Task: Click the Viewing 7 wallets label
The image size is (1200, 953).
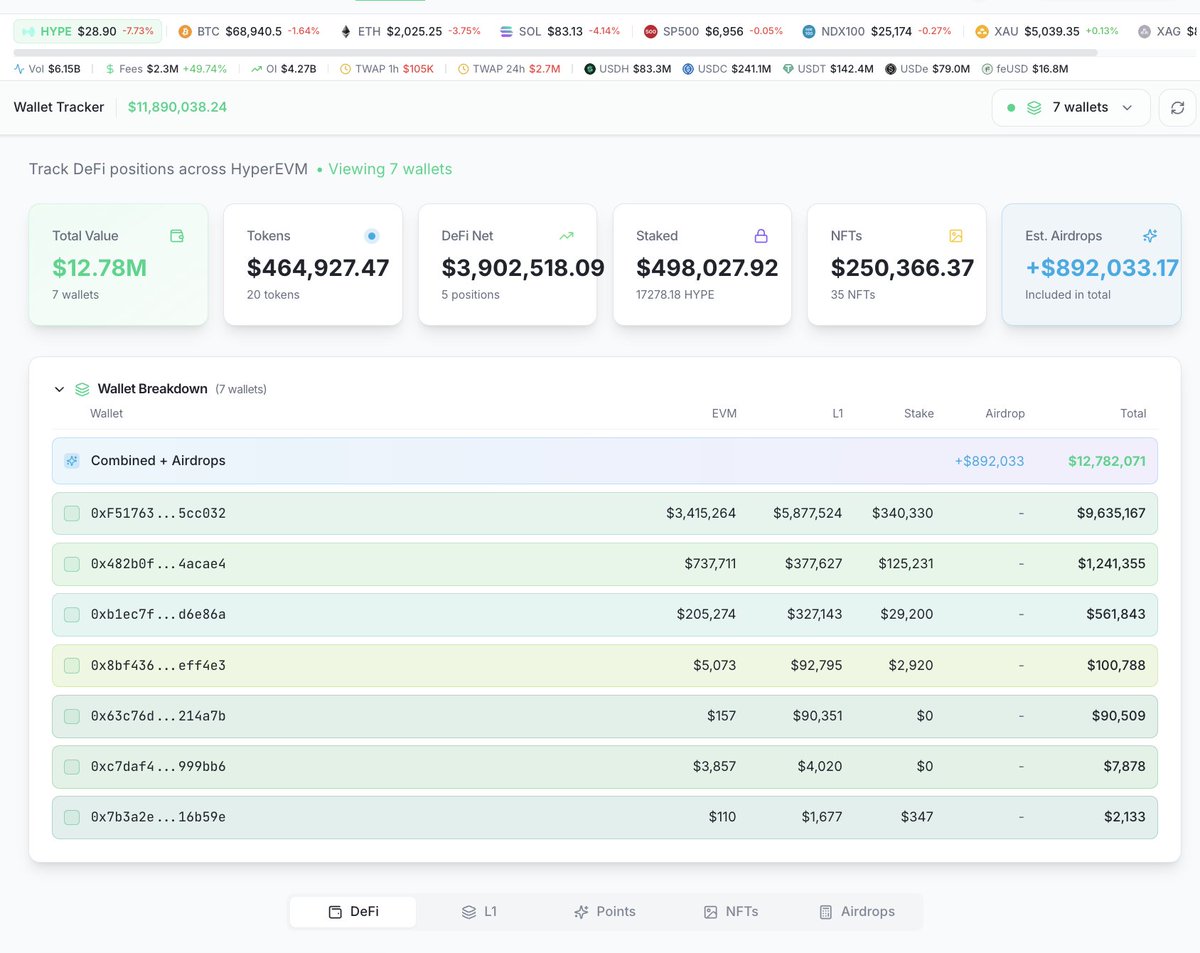Action: [x=390, y=169]
